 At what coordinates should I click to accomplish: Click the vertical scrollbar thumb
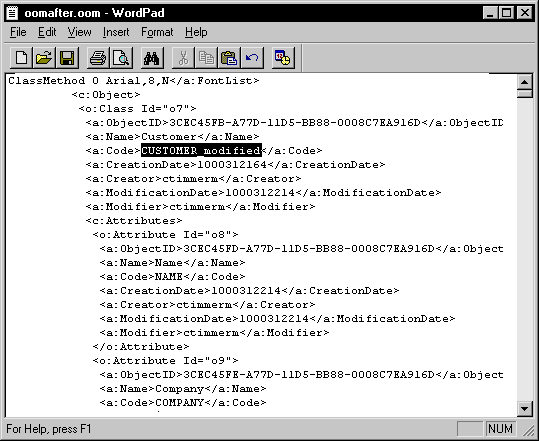click(525, 93)
